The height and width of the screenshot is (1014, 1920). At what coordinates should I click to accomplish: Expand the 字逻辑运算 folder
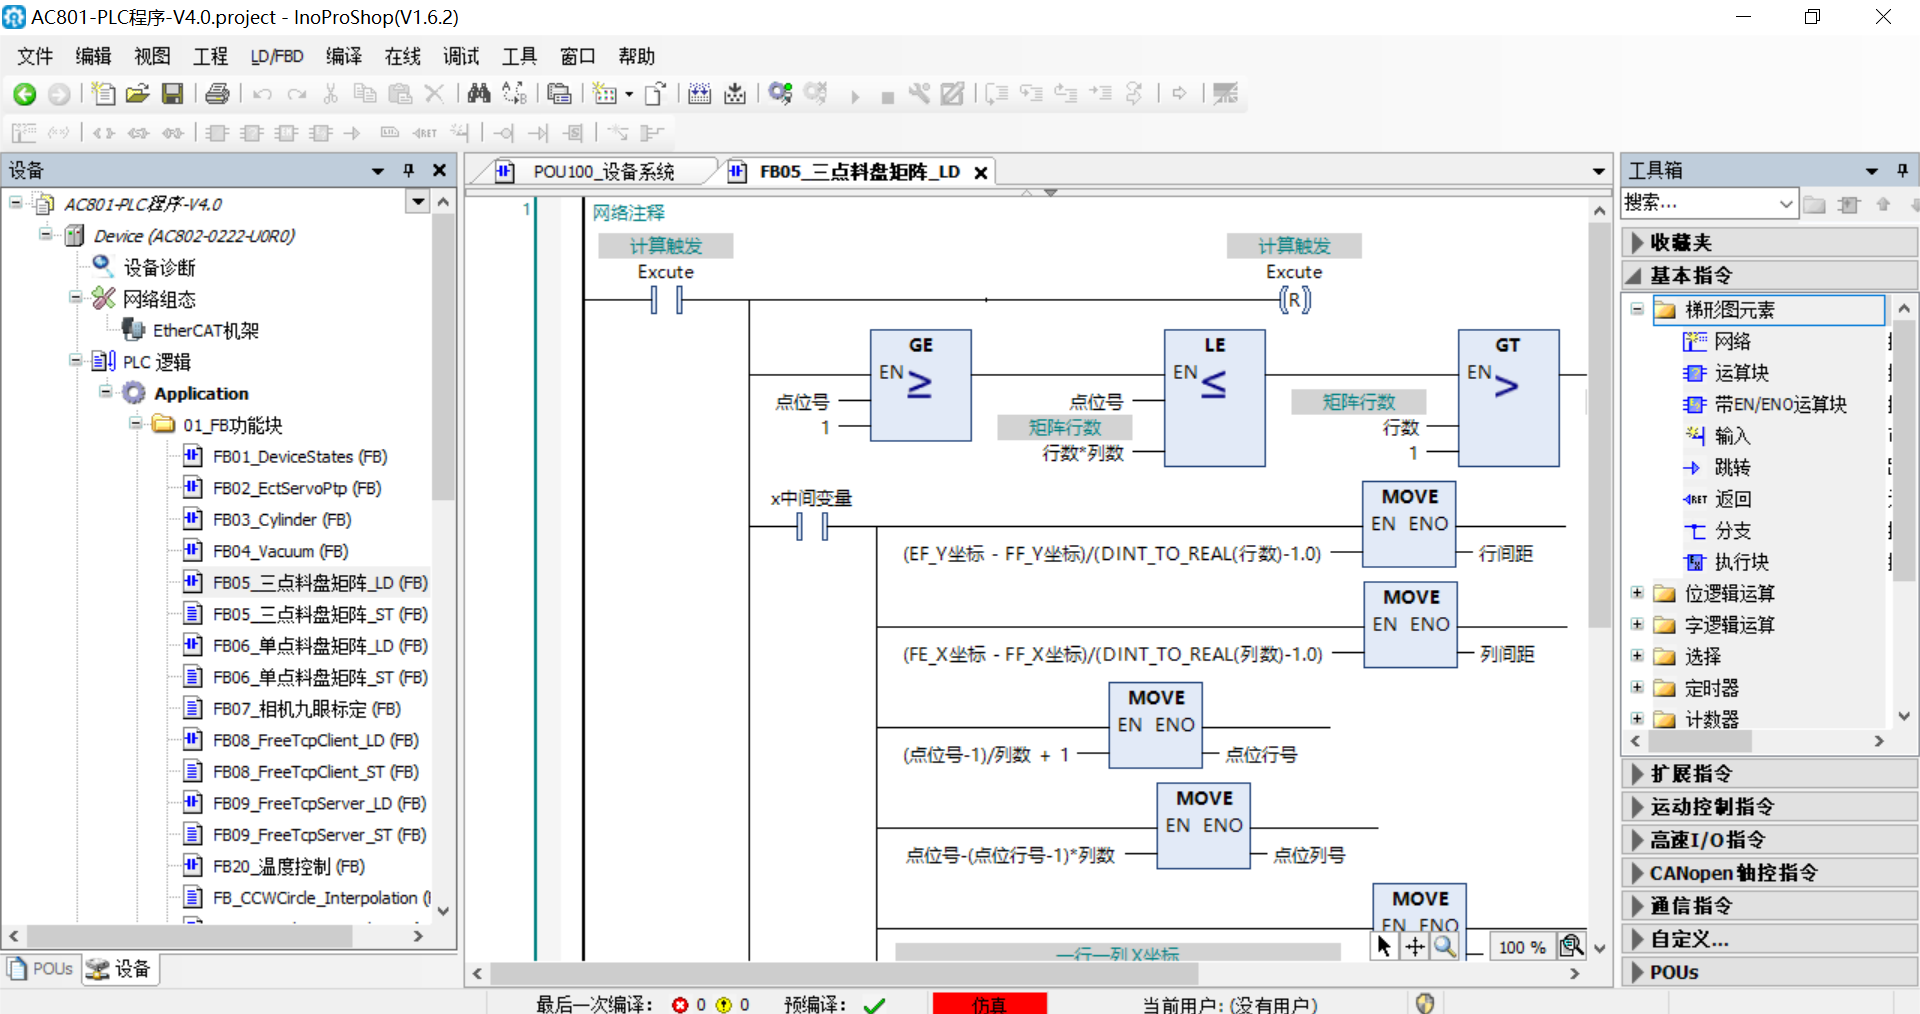(1637, 624)
